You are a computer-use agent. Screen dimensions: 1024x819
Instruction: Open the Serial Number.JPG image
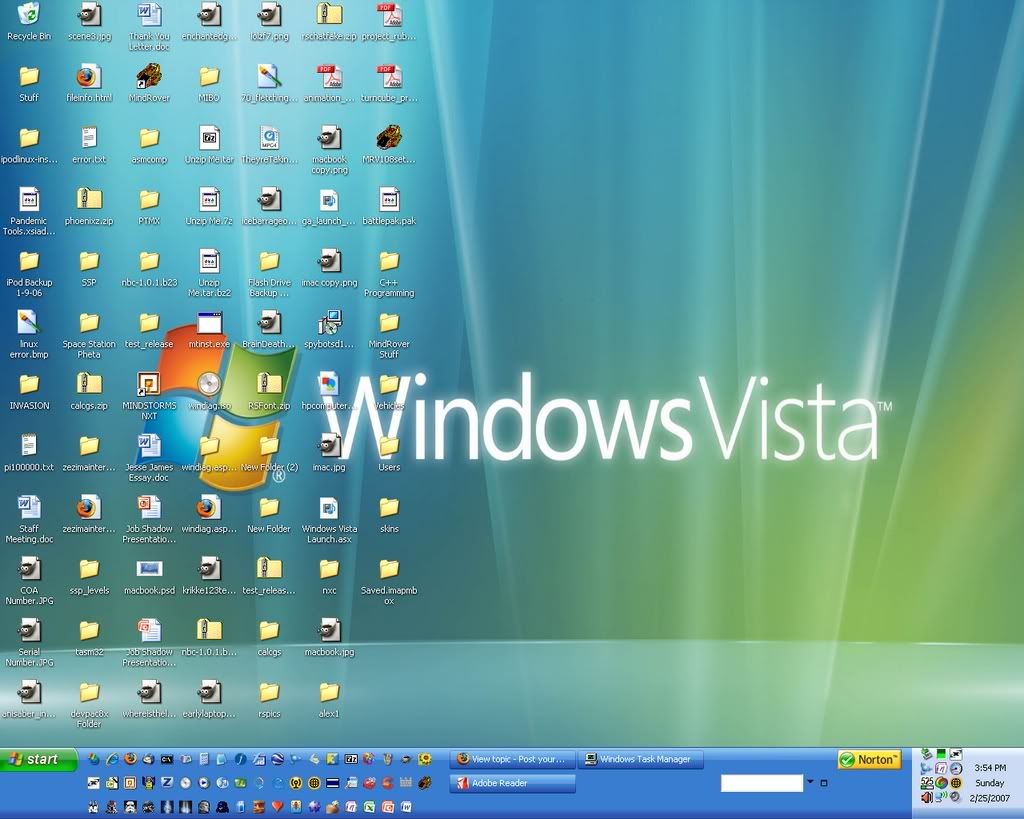29,641
